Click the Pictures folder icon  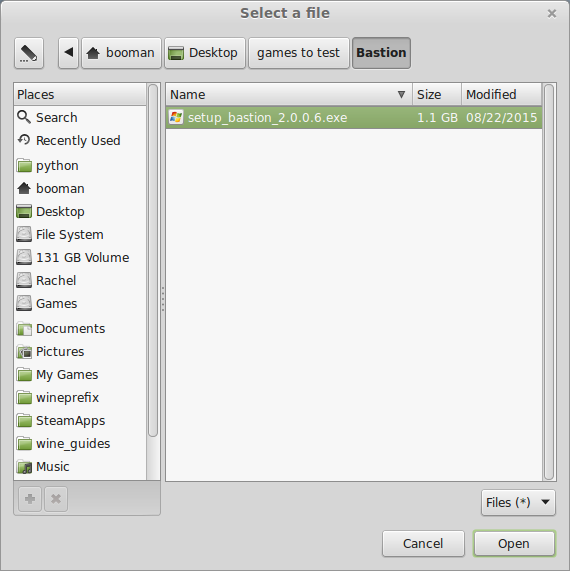24,352
